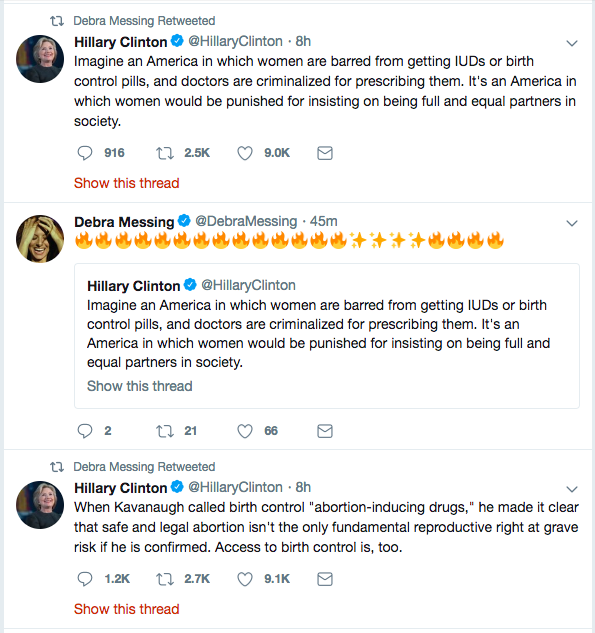This screenshot has width=595, height=633.
Task: Reply to the Kavanaugh tweet with 1.2K replies
Action: 85,579
